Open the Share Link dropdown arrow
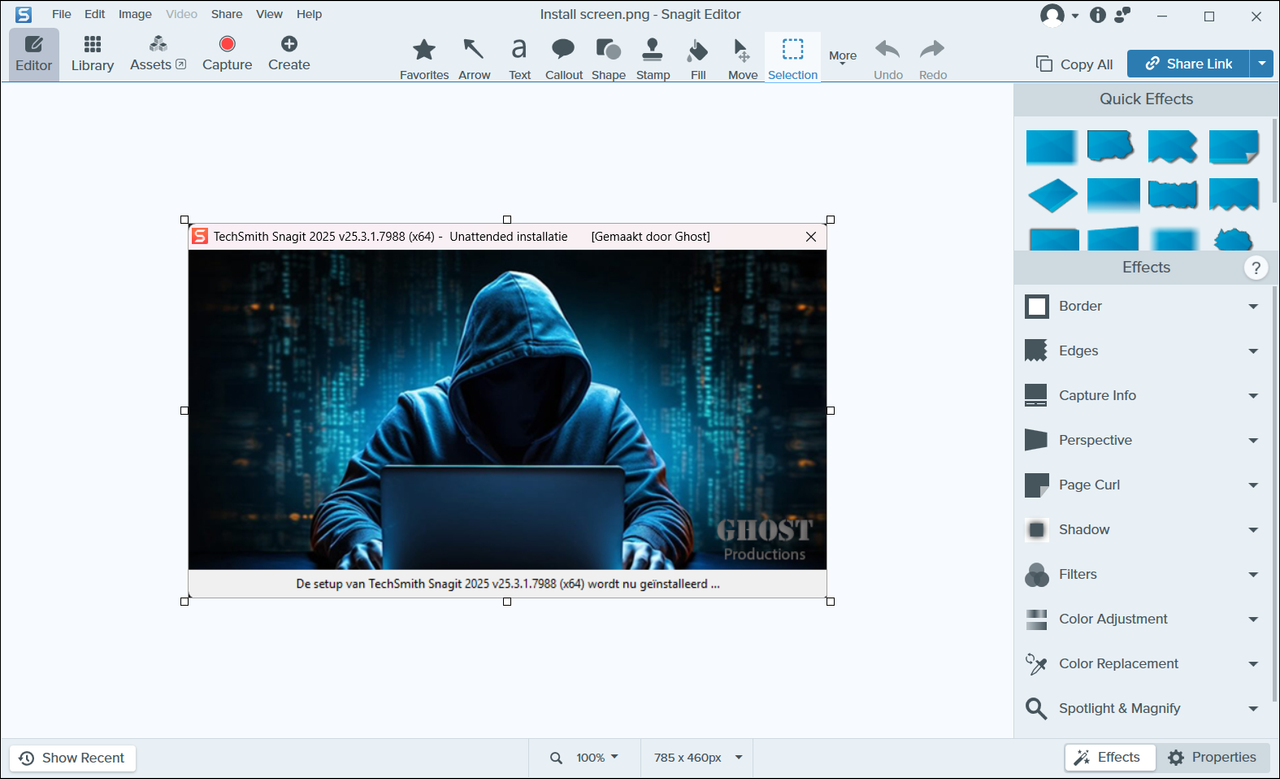Image resolution: width=1280 pixels, height=779 pixels. coord(1260,64)
